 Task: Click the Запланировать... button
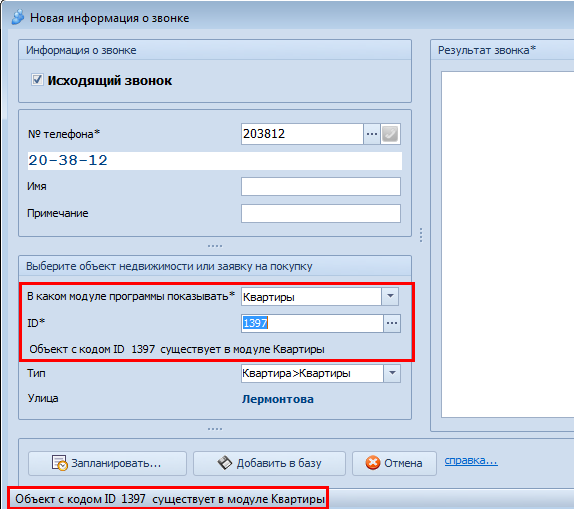point(107,463)
